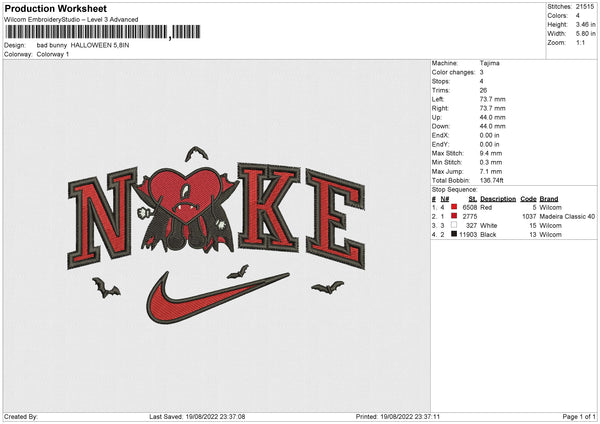Click the red swatch in the Red row
This screenshot has height=424, width=600.
[x=454, y=207]
